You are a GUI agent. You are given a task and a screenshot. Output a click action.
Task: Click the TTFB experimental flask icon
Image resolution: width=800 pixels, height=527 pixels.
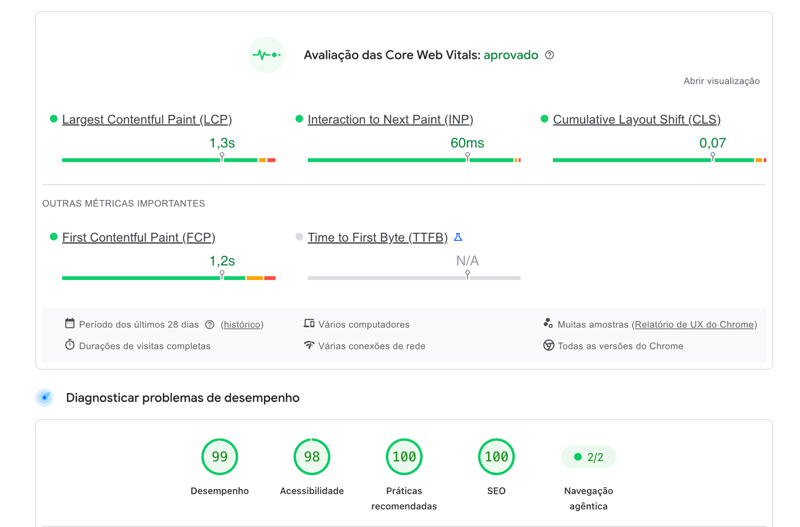click(458, 237)
